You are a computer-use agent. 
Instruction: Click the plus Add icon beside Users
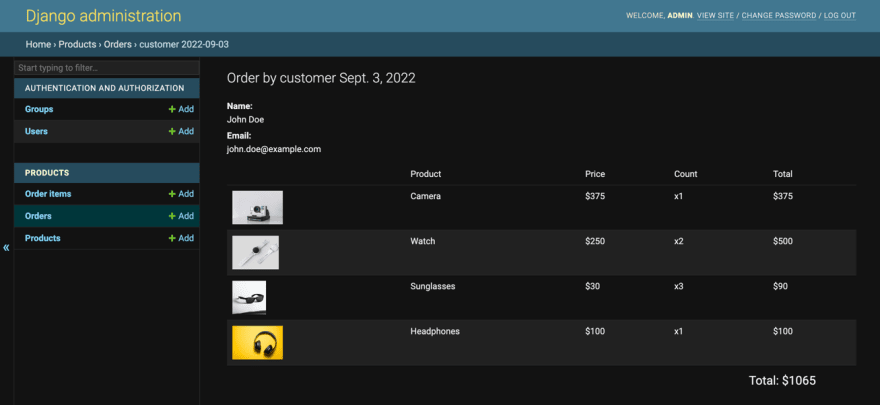pos(172,131)
